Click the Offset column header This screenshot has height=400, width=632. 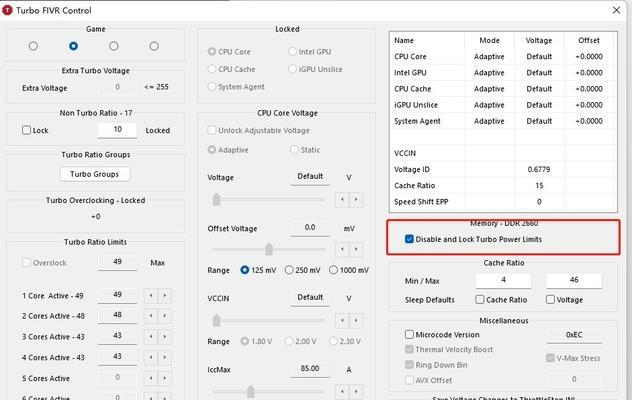[x=589, y=40]
